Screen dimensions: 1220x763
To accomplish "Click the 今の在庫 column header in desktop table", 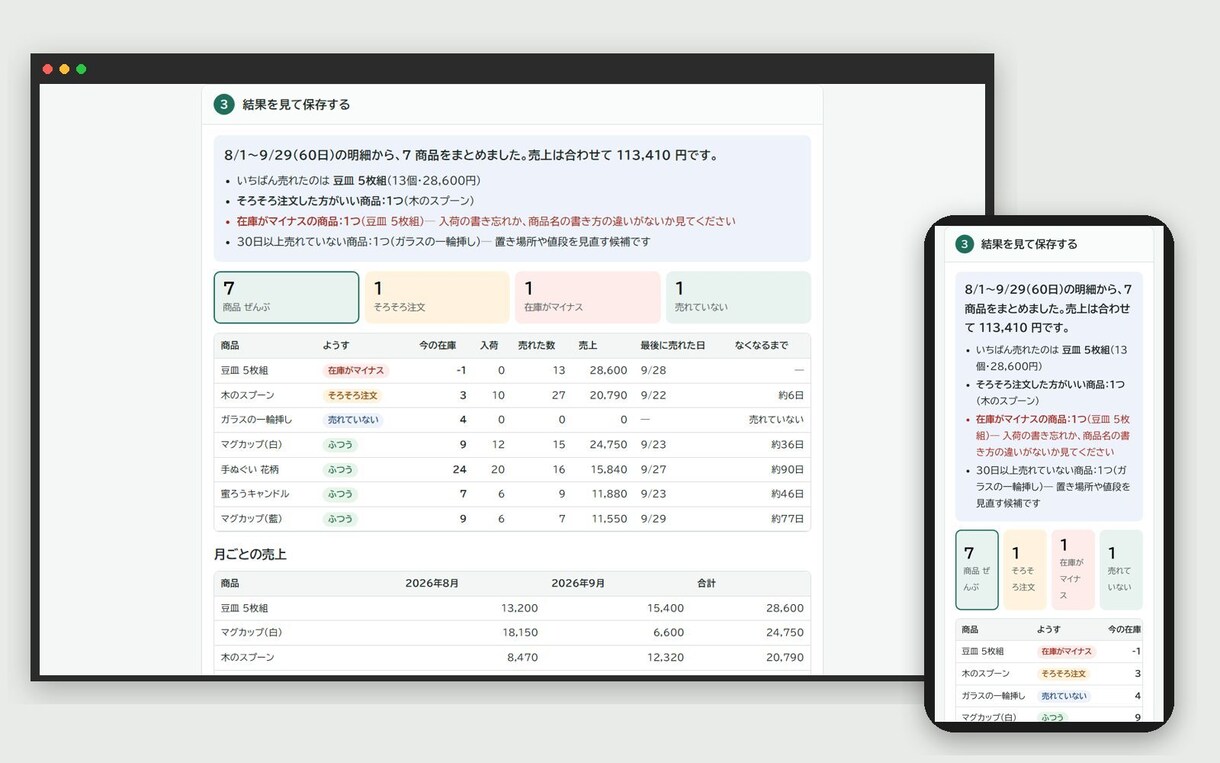I will (437, 345).
